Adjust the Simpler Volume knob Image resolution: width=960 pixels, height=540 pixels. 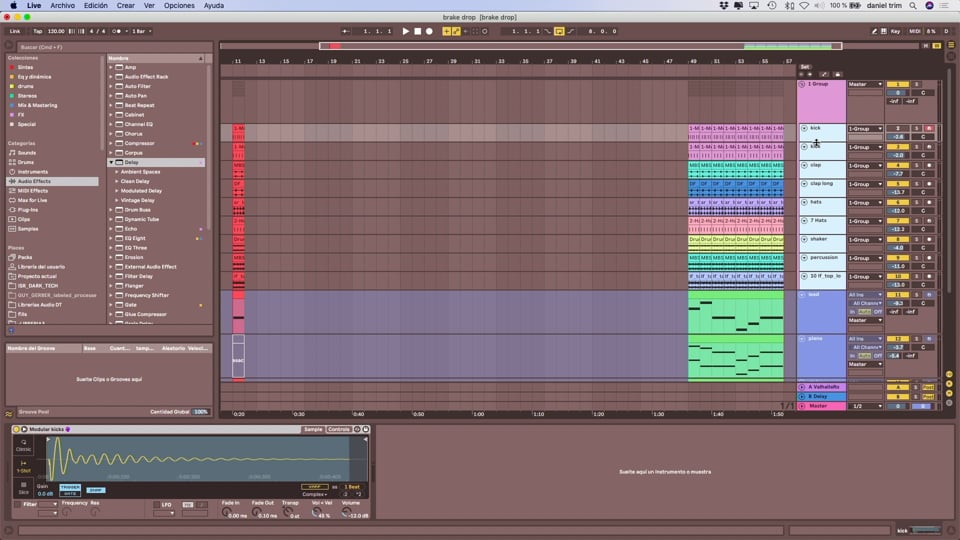347,512
